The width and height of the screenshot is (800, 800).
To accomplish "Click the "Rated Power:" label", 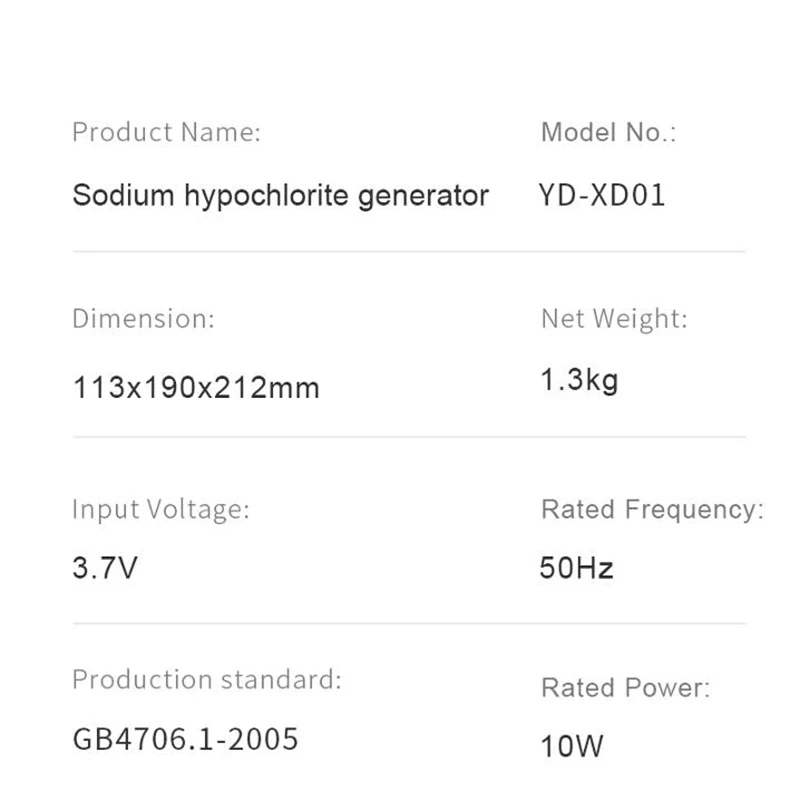I will pyautogui.click(x=625, y=688).
